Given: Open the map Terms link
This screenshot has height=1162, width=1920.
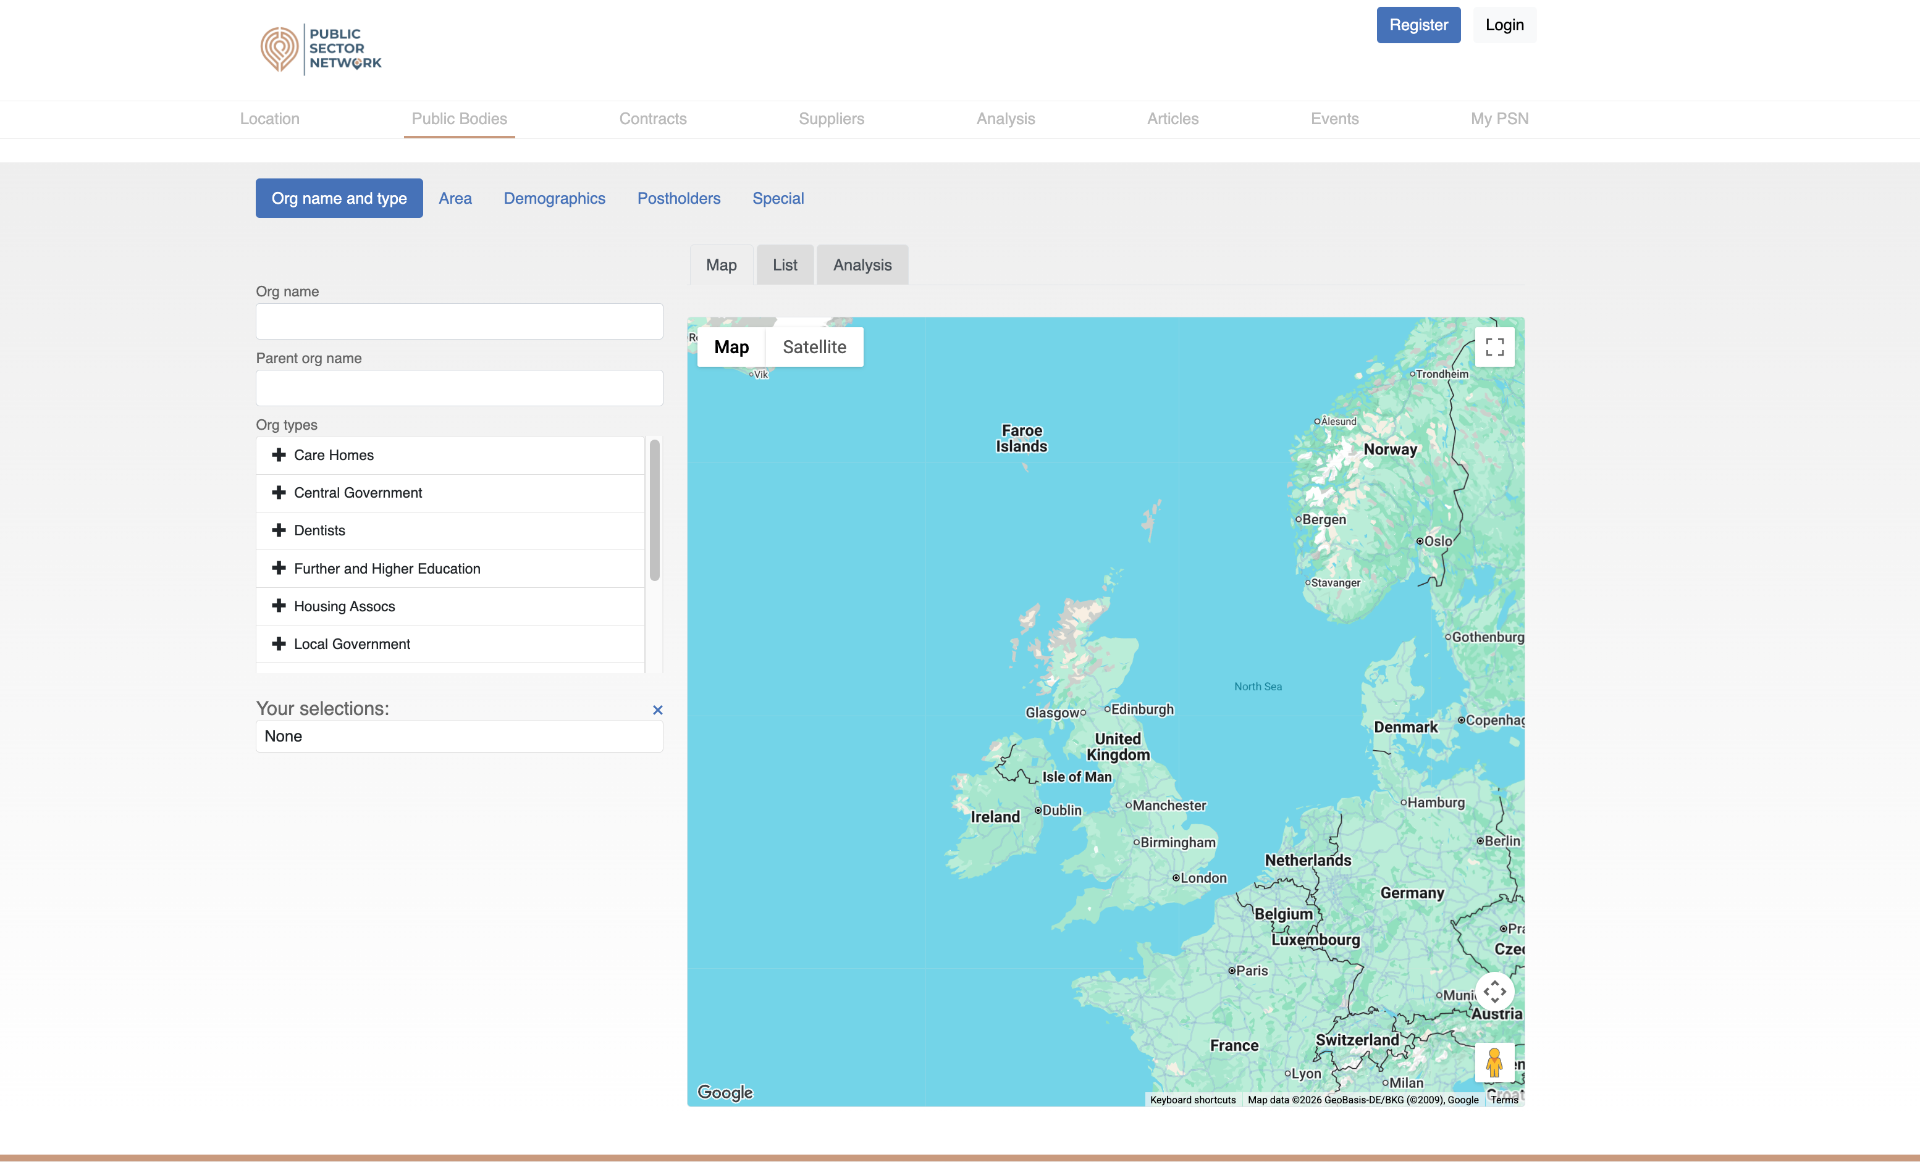Looking at the screenshot, I should (x=1505, y=1100).
